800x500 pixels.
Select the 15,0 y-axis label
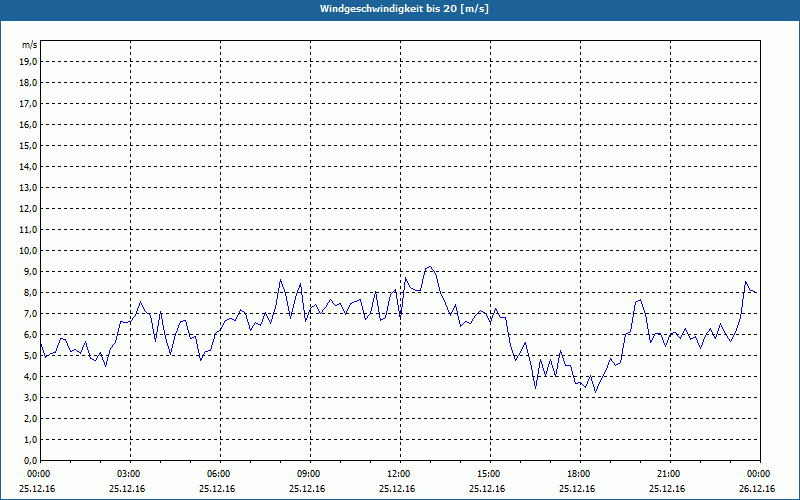coord(29,145)
